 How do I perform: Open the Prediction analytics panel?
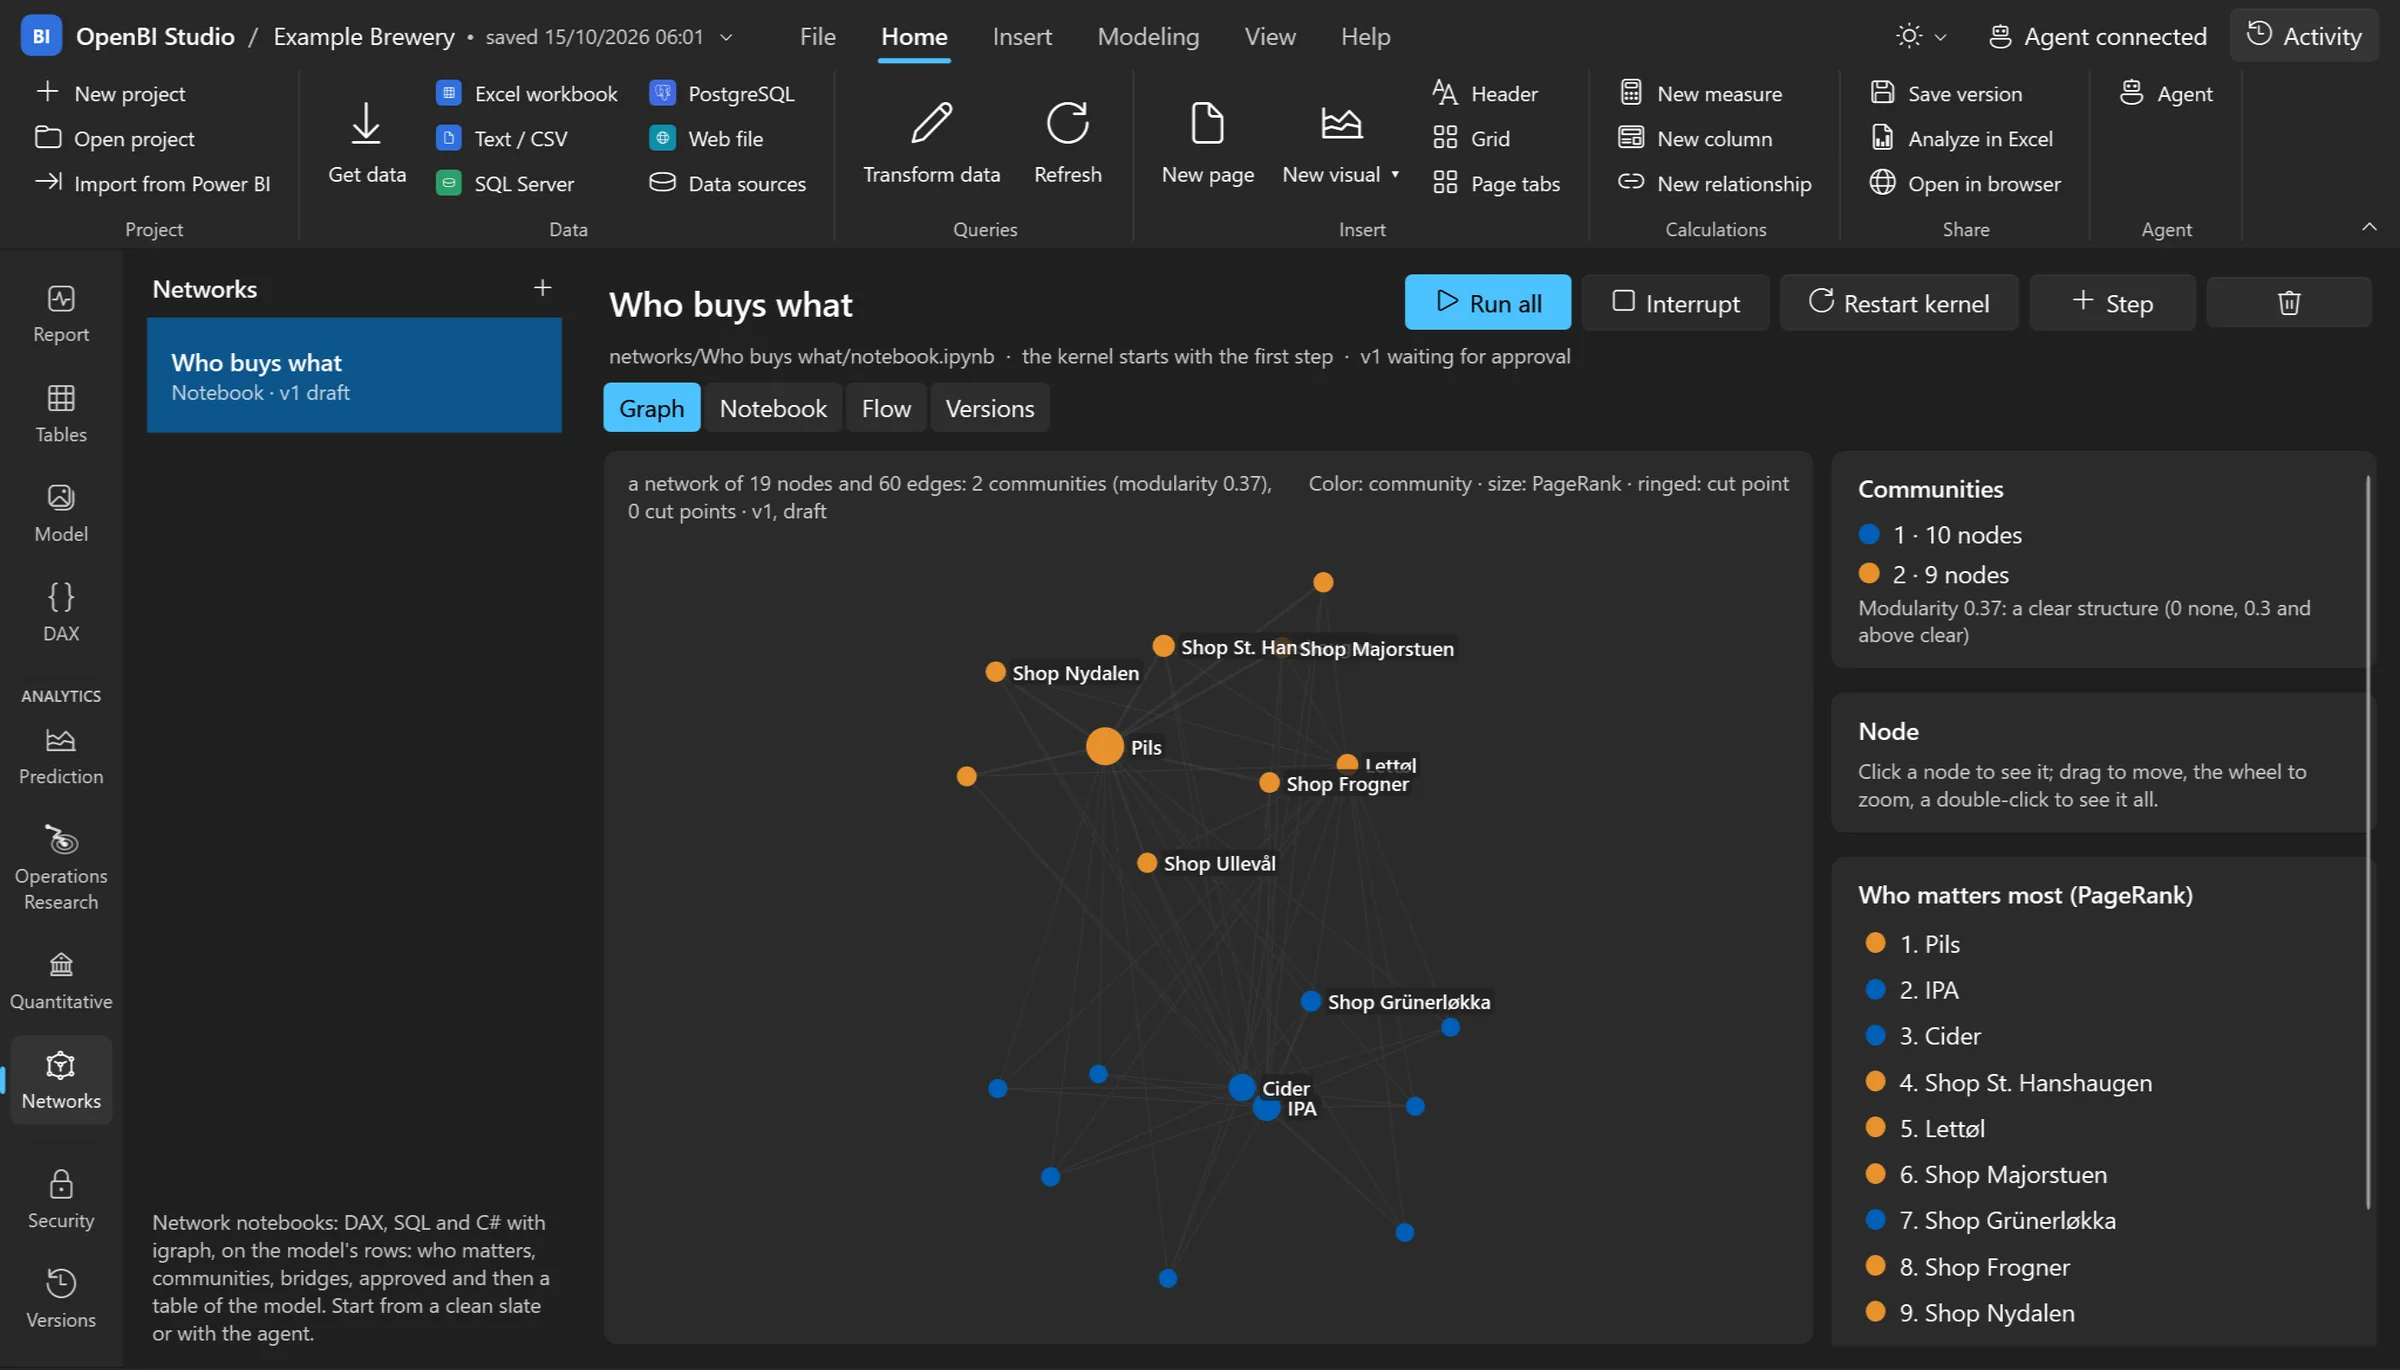coord(61,756)
